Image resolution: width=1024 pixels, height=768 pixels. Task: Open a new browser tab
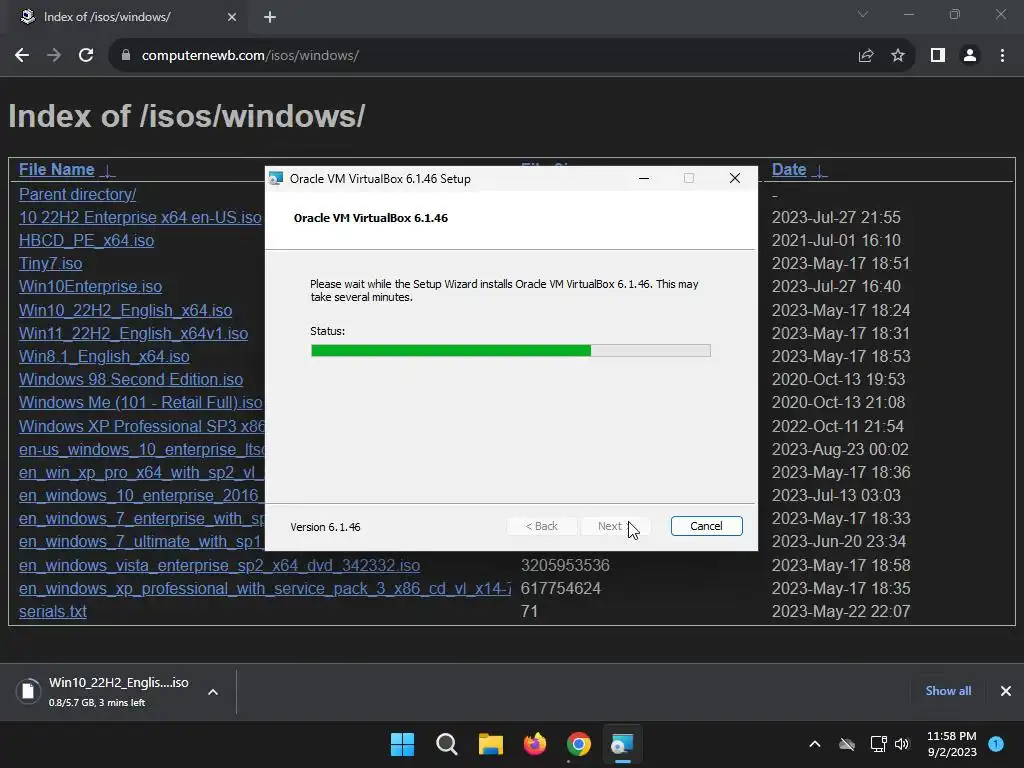pyautogui.click(x=270, y=17)
